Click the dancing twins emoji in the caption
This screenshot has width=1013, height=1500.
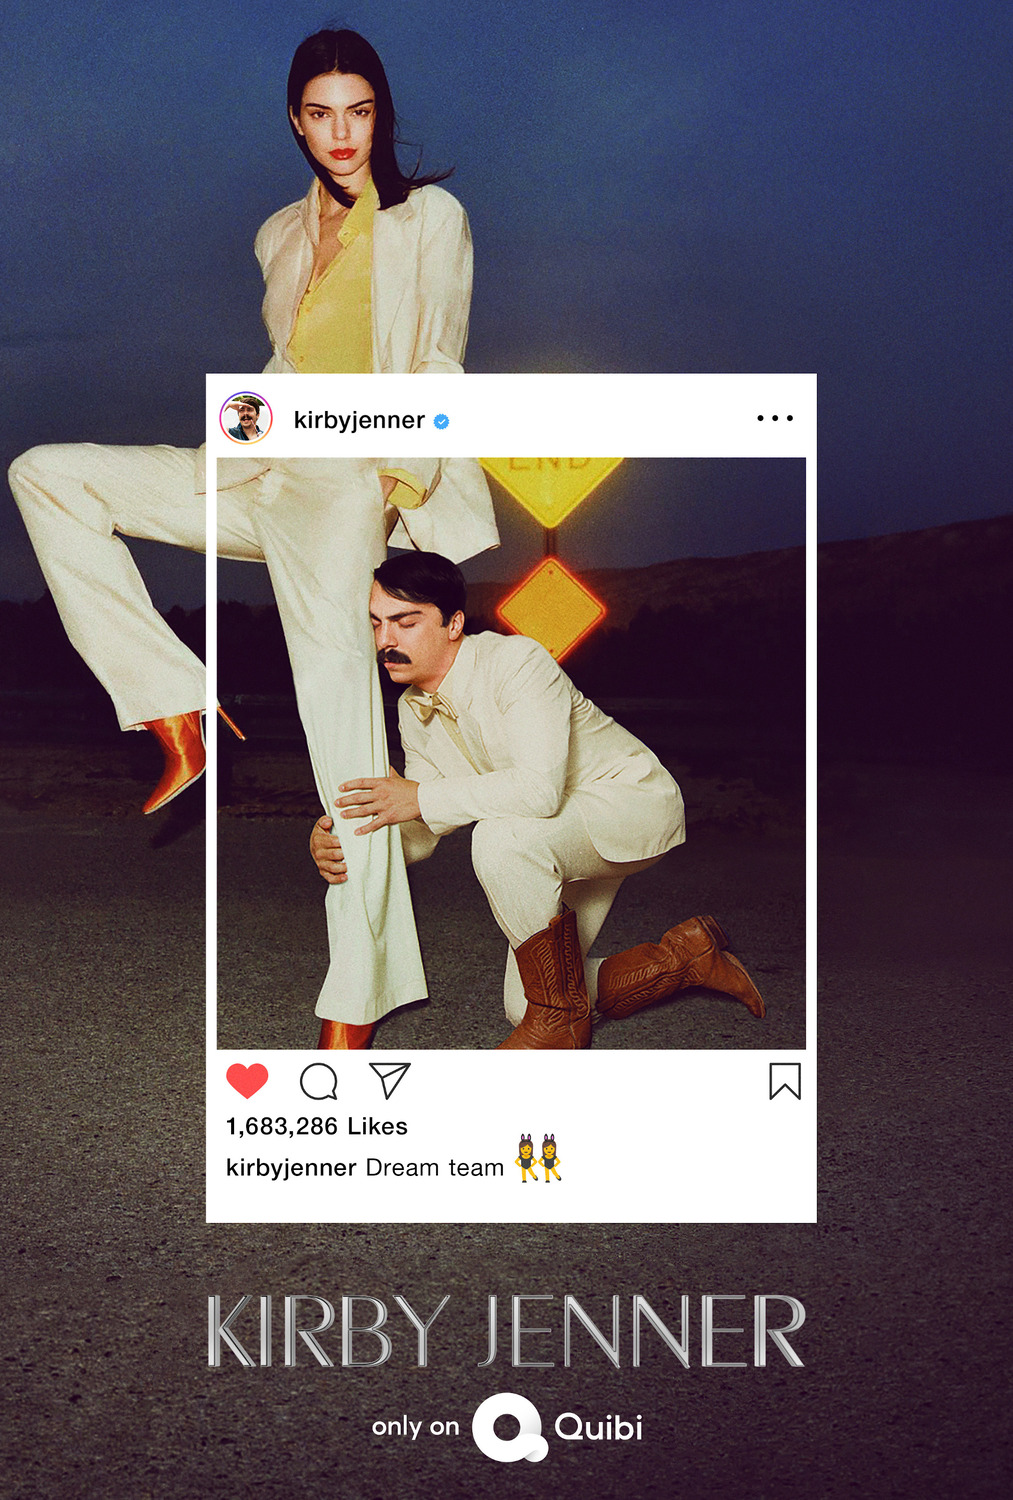point(538,1158)
